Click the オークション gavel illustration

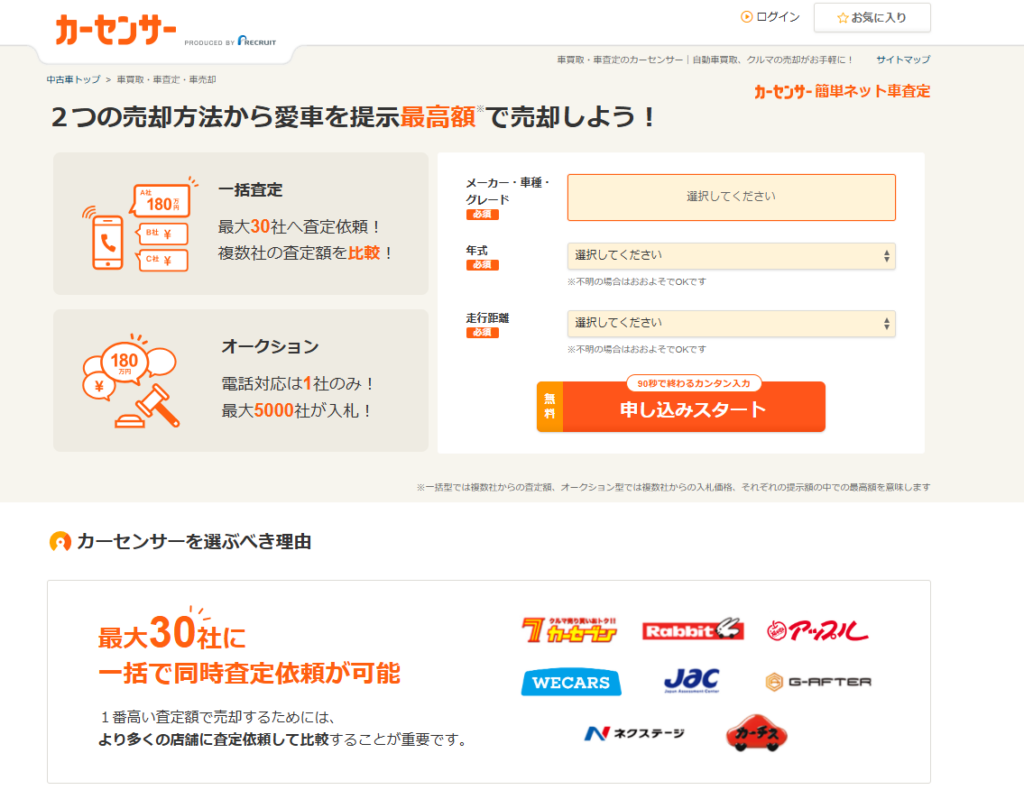point(129,382)
